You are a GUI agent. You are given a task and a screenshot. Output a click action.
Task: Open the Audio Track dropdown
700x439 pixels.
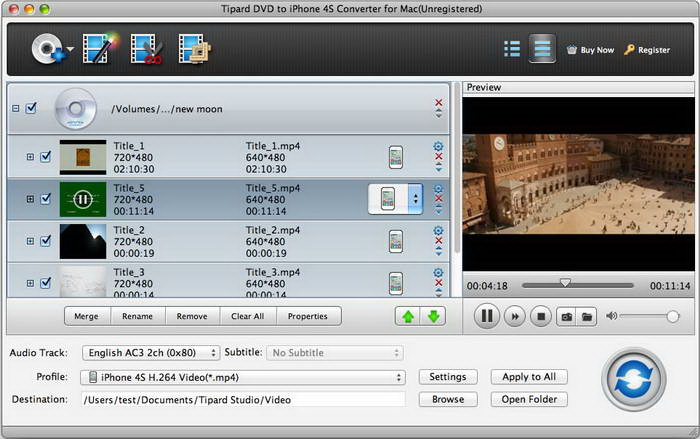tap(153, 353)
